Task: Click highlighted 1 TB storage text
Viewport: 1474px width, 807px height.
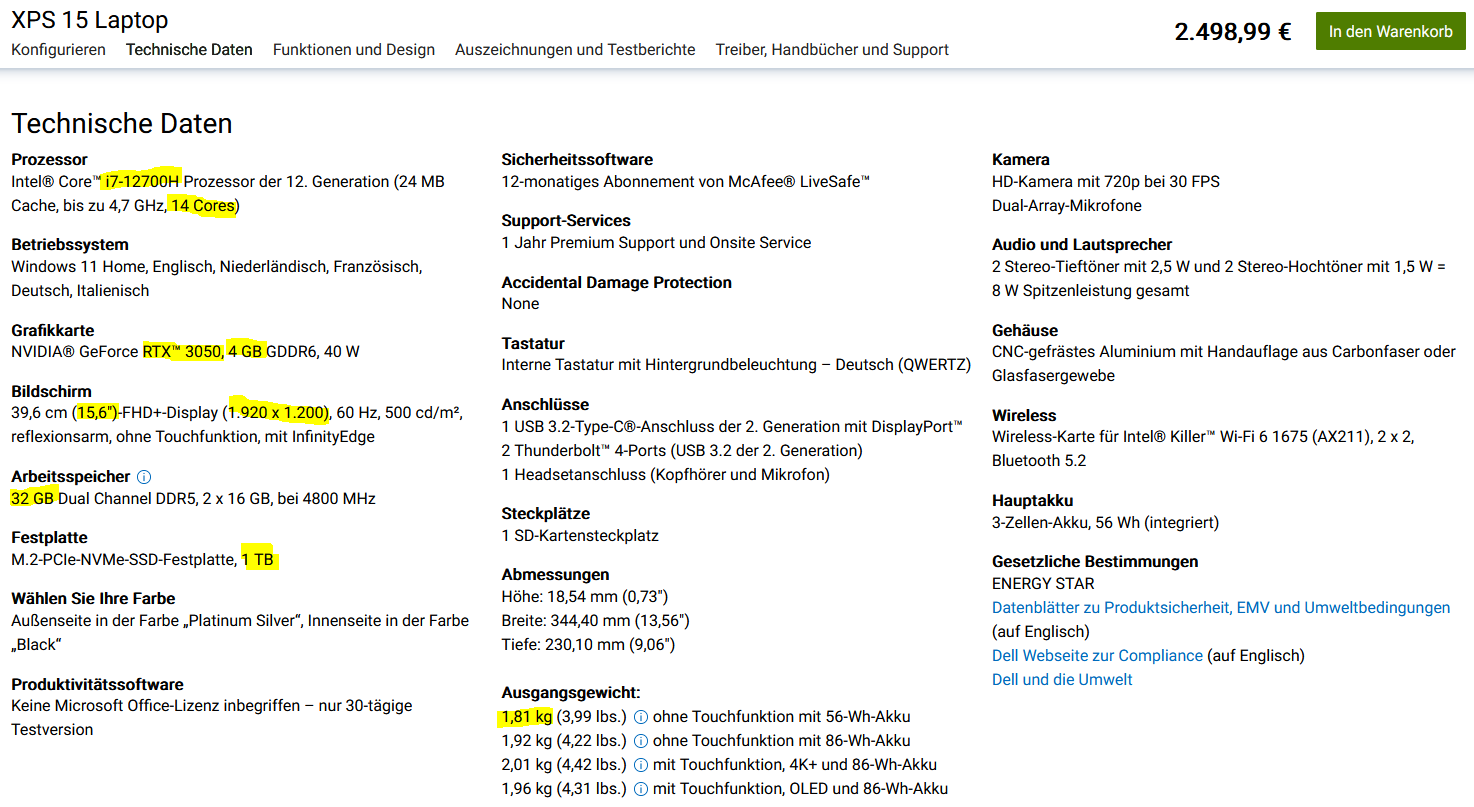Action: (258, 559)
